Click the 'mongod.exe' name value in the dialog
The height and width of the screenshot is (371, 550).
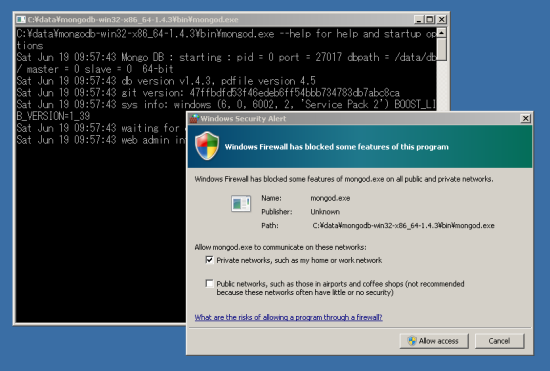[x=330, y=198]
